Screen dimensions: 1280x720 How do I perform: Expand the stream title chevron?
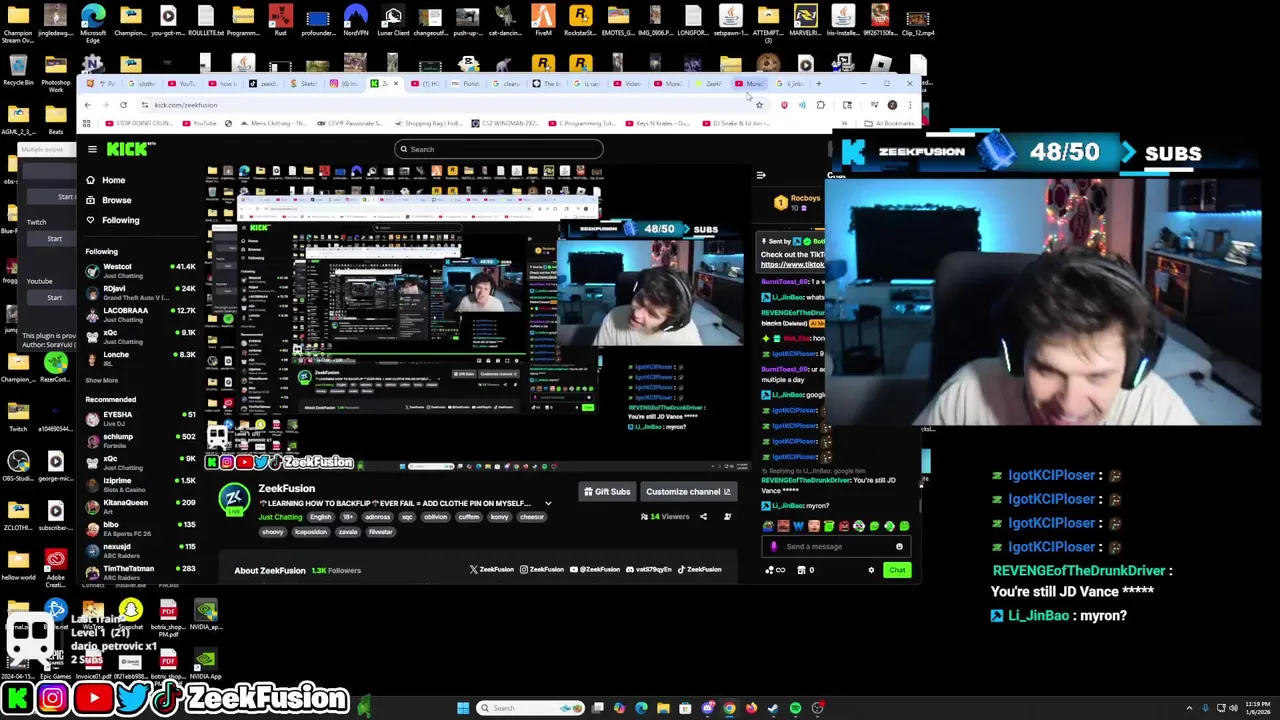click(x=548, y=503)
